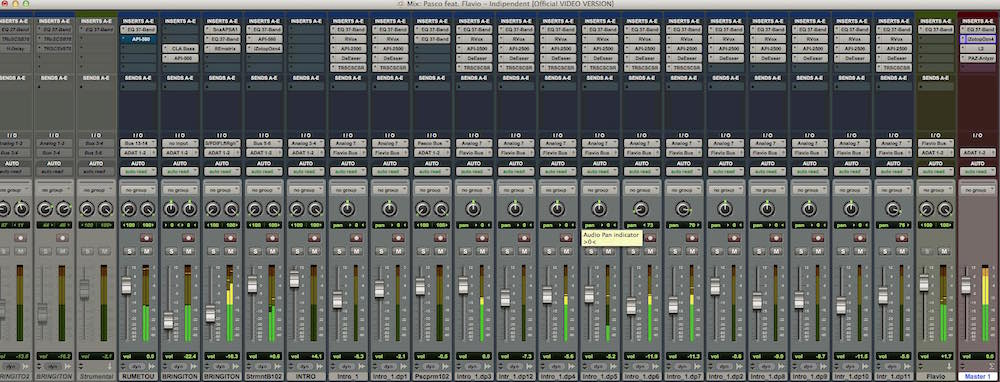Image resolution: width=1000 pixels, height=382 pixels.
Task: Select the 'Pscprm102' track name
Action: (x=431, y=376)
